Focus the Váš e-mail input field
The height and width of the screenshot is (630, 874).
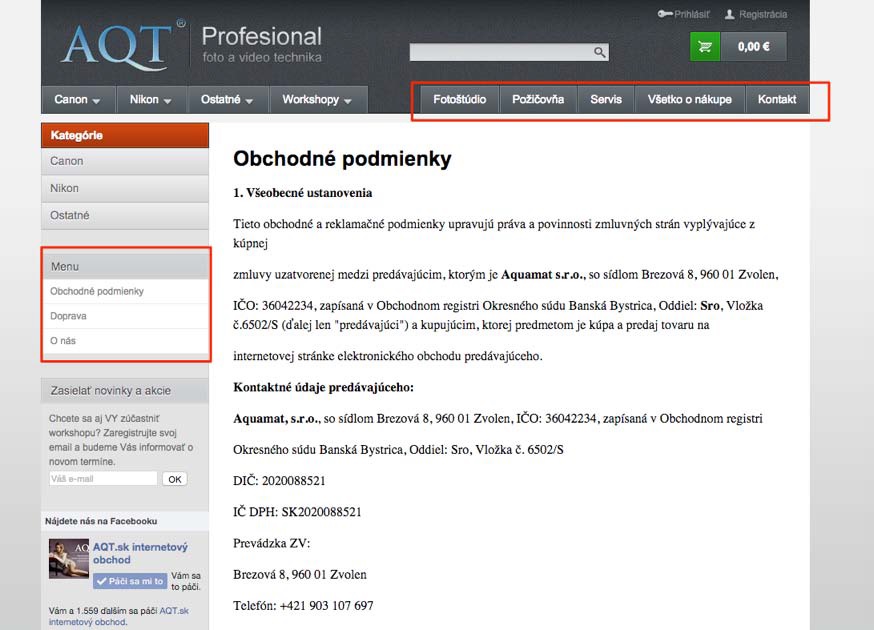click(103, 479)
